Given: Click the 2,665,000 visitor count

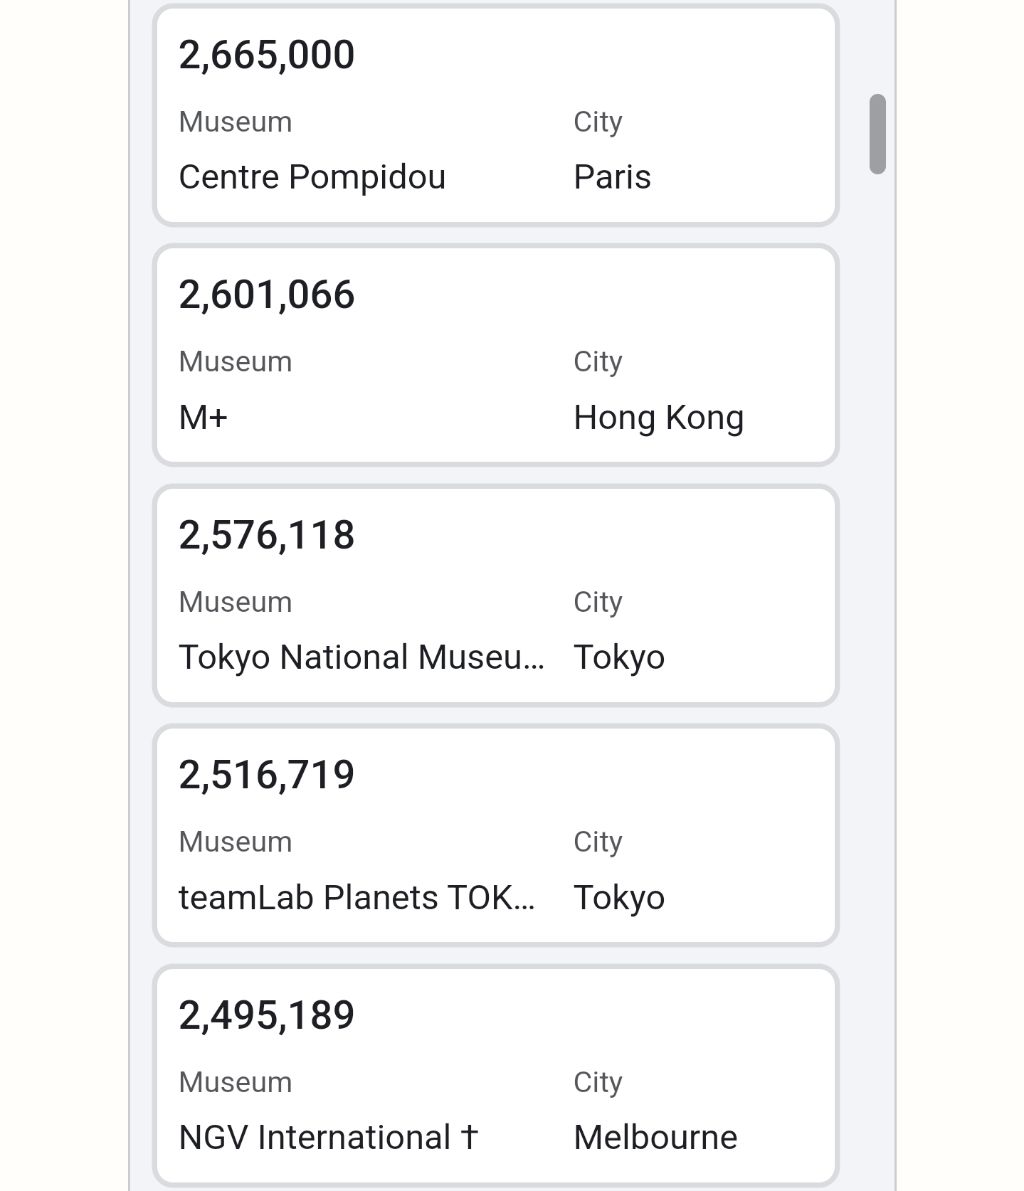Looking at the screenshot, I should tap(267, 55).
